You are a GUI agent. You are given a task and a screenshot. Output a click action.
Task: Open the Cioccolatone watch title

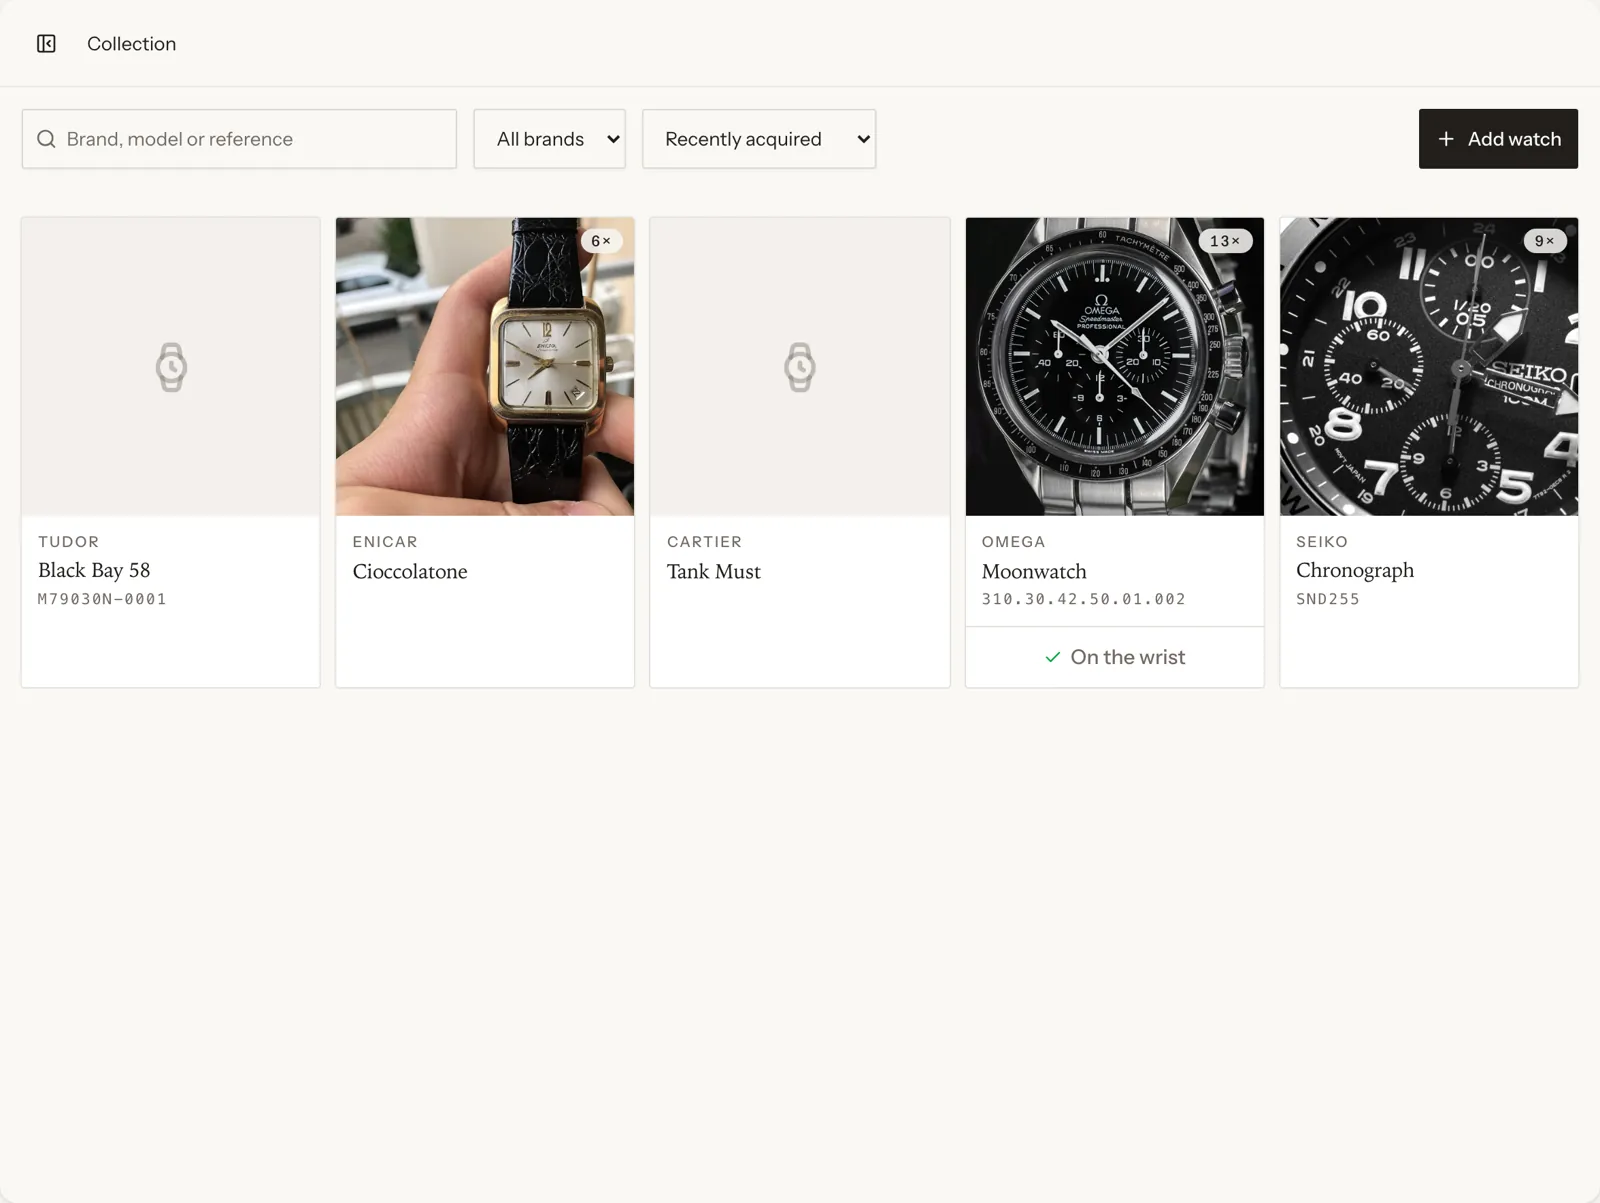[410, 571]
